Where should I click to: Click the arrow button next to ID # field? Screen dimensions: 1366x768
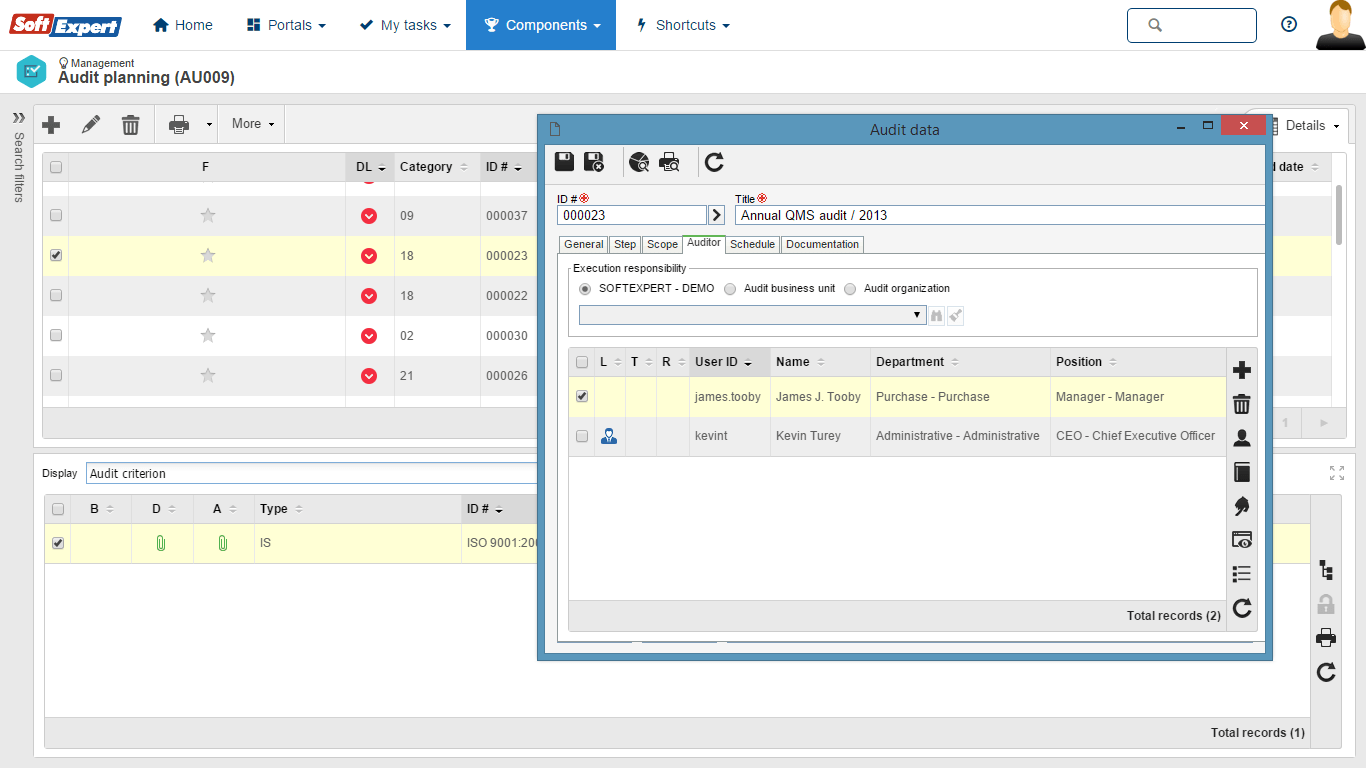point(717,215)
